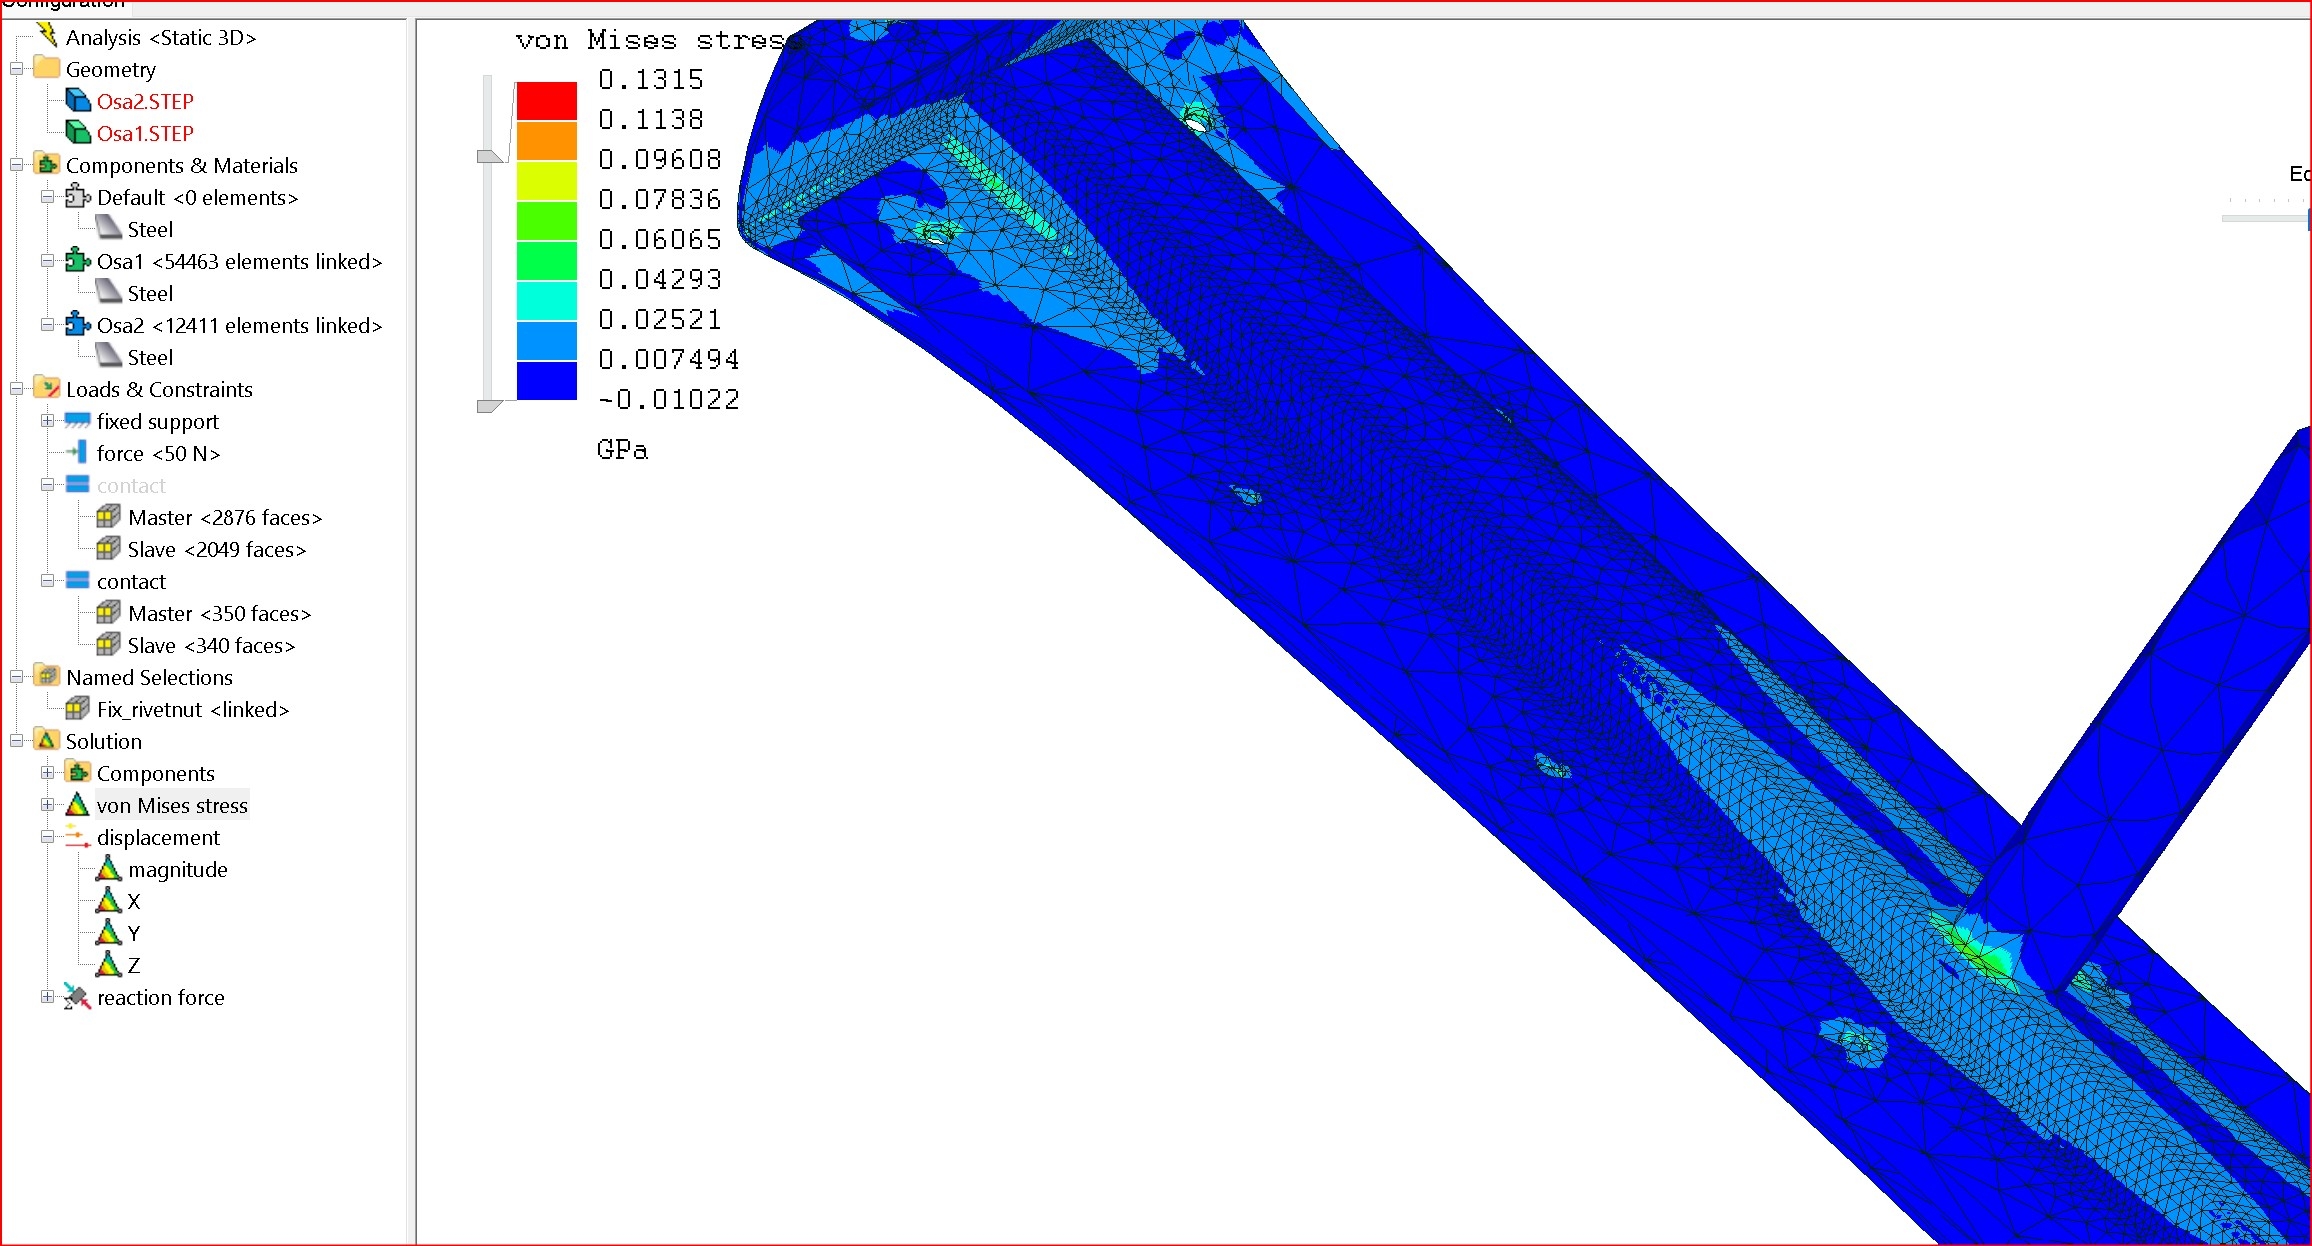
Task: Click the force 50 N load icon
Action: click(77, 453)
